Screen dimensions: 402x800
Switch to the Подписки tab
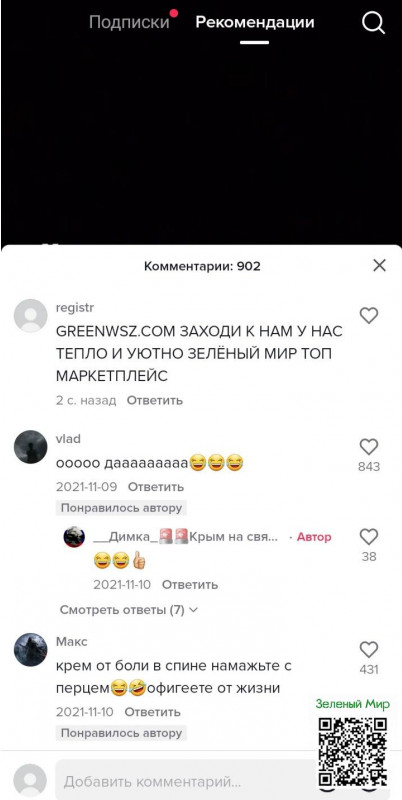129,22
